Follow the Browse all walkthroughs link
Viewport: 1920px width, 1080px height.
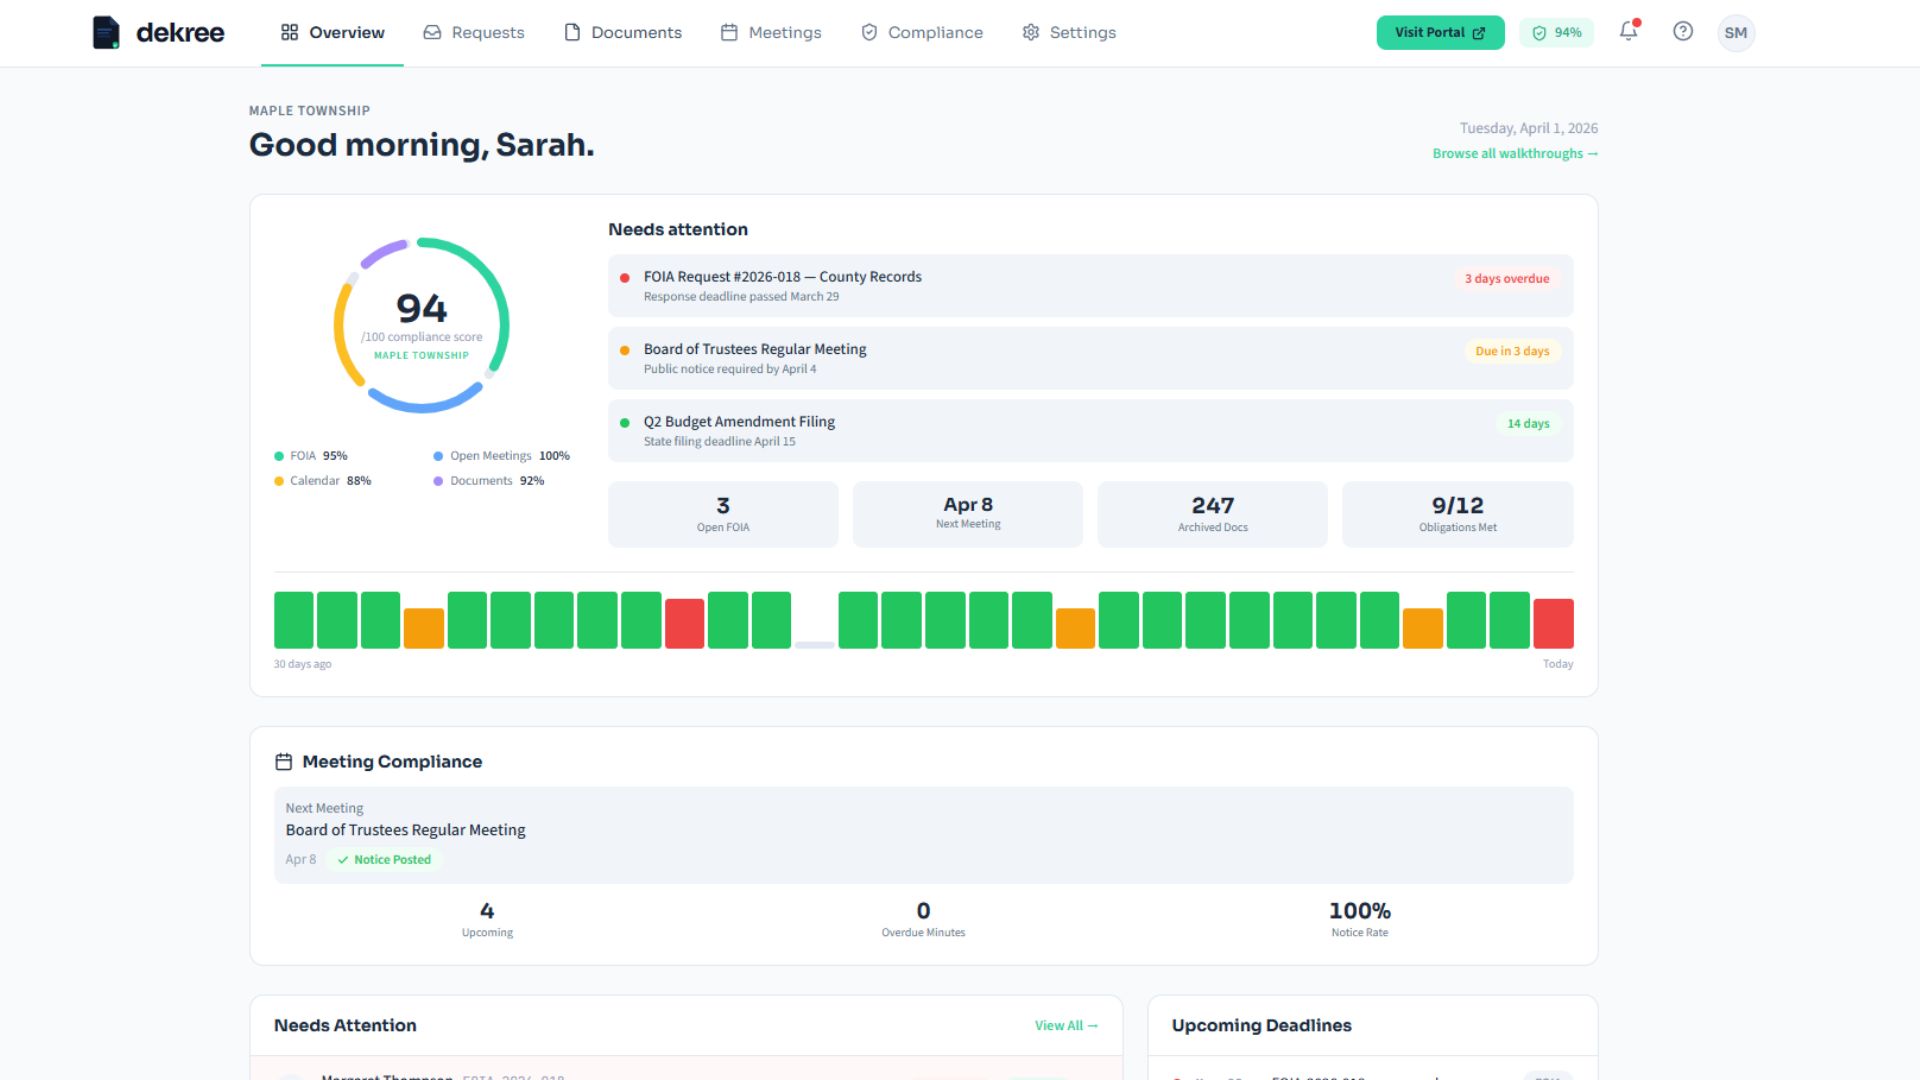(1515, 153)
